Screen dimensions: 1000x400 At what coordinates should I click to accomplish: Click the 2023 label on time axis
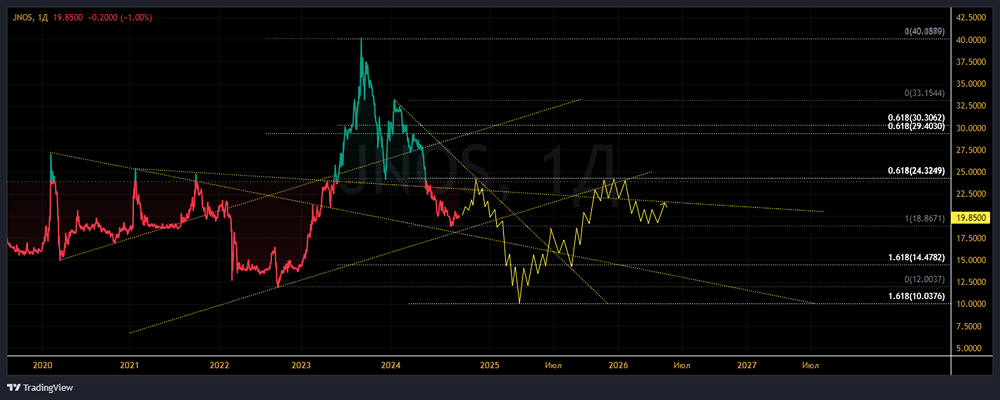[x=300, y=366]
